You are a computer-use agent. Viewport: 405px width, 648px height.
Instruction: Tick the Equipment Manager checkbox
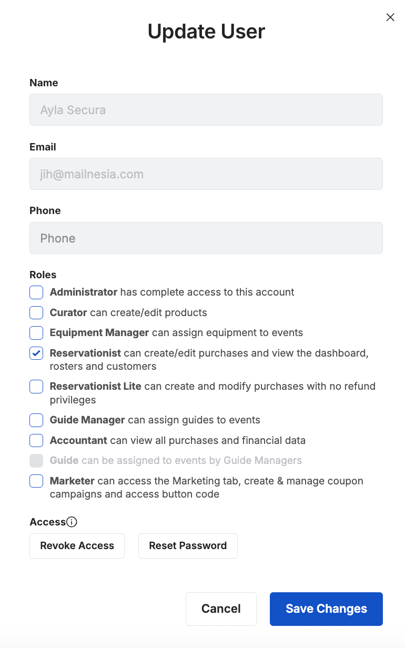coord(36,333)
